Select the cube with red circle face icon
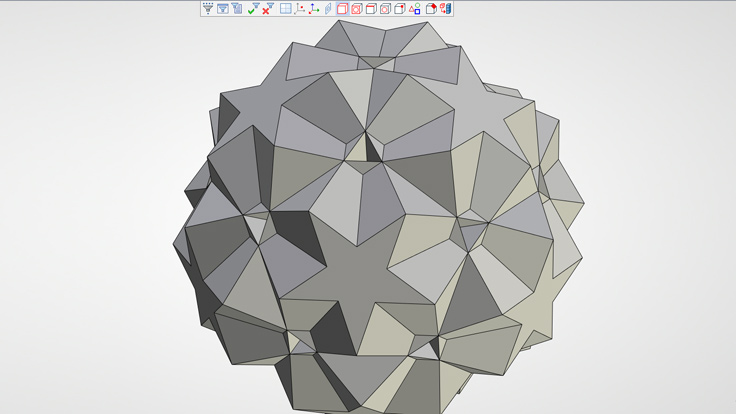Image resolution: width=736 pixels, height=414 pixels. tap(385, 8)
